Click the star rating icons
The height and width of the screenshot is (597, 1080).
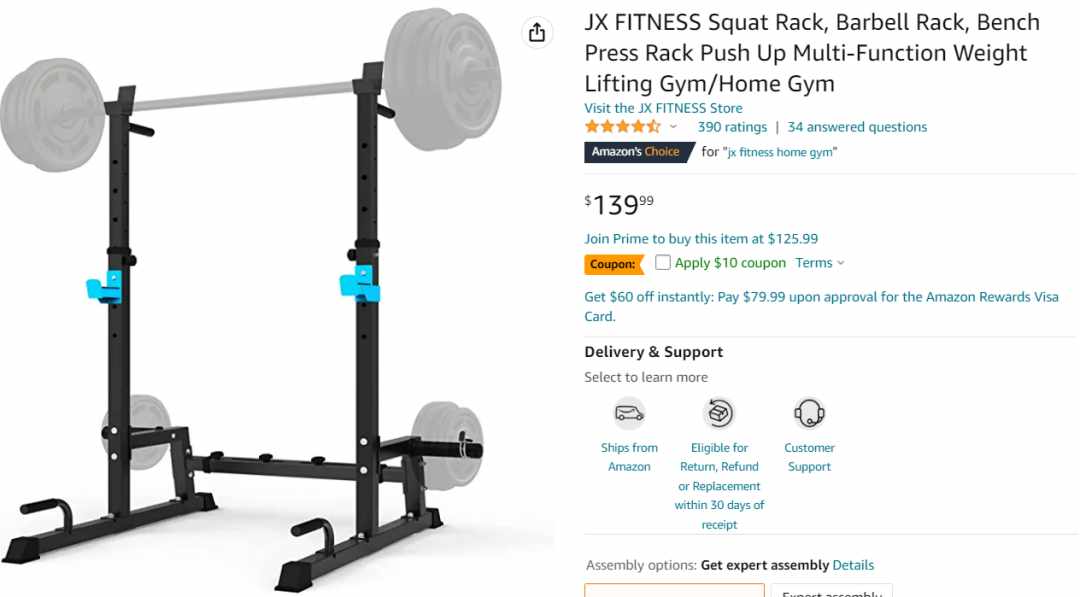623,127
